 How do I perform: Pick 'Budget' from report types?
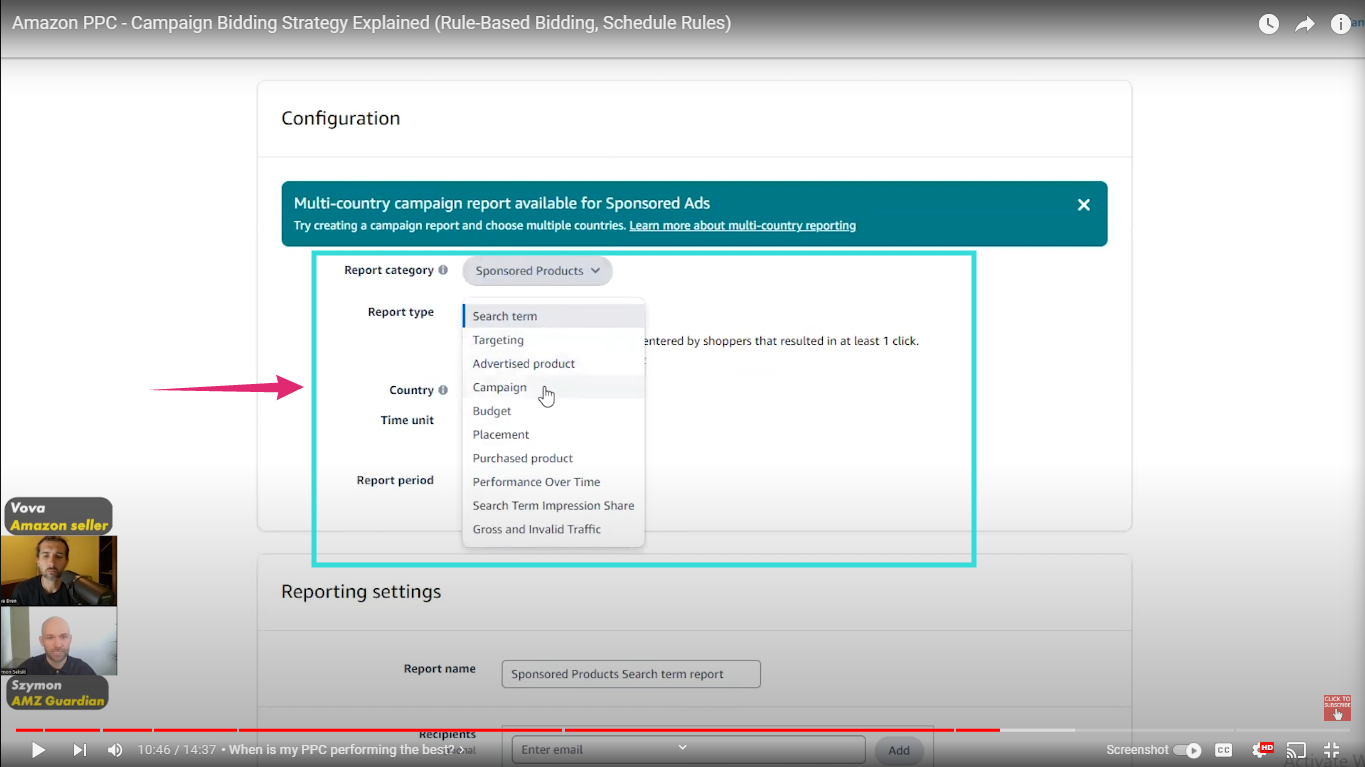[x=554, y=411]
